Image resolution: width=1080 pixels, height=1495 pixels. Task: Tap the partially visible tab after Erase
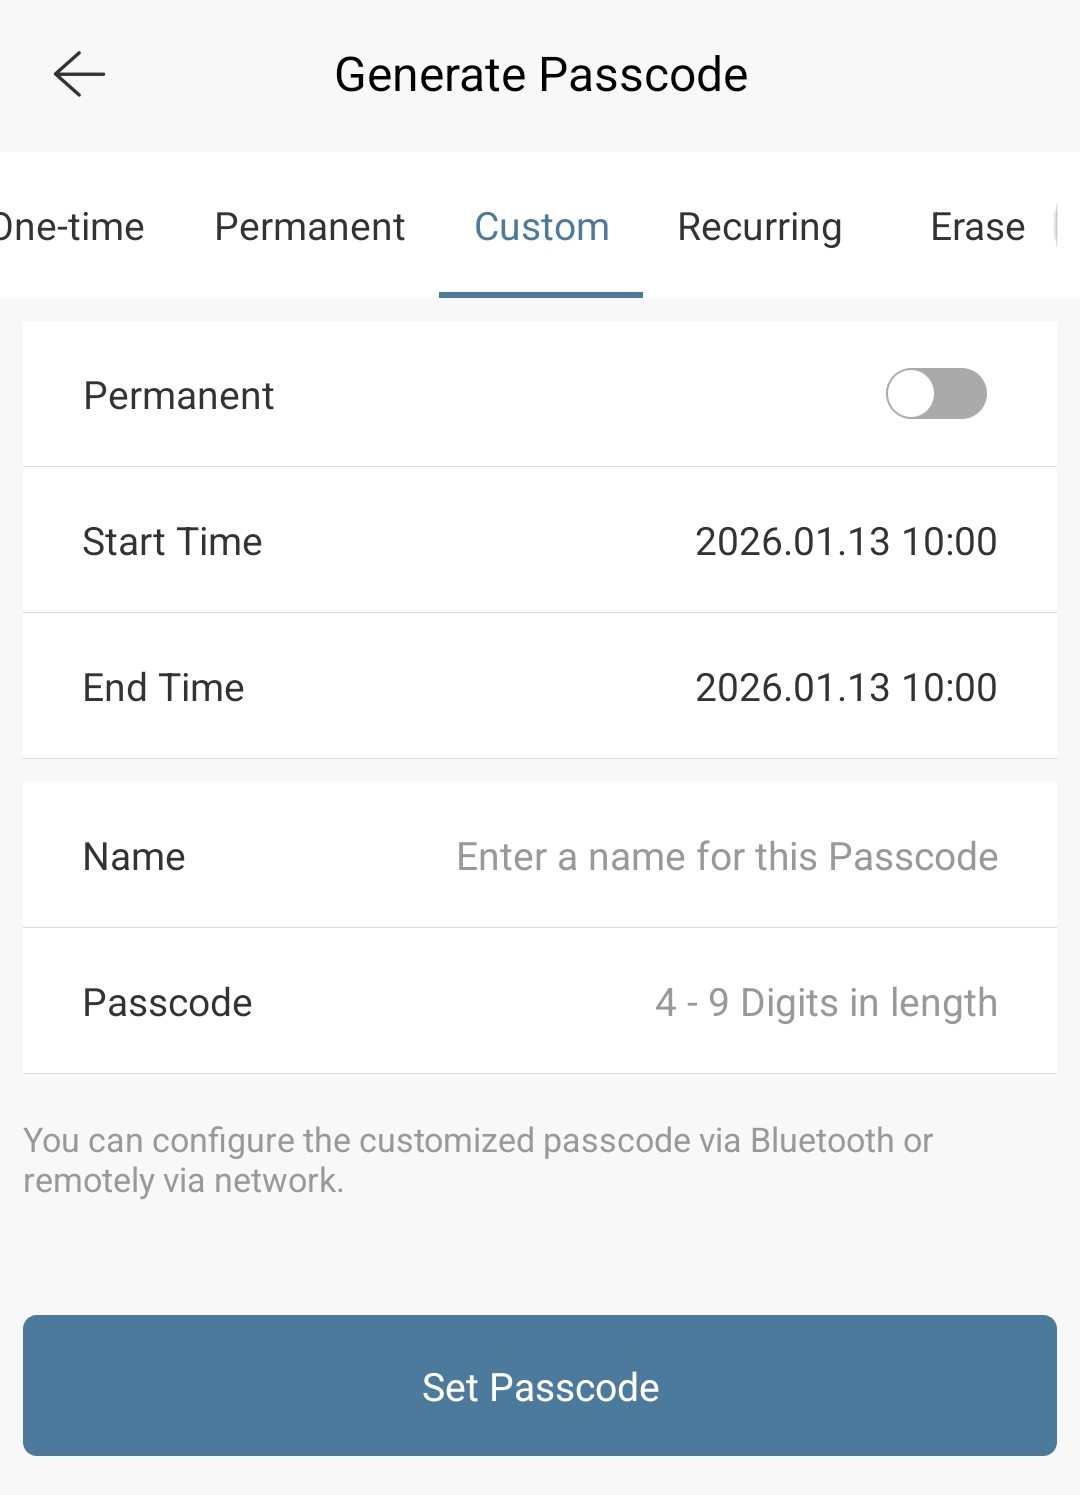pyautogui.click(x=1060, y=227)
